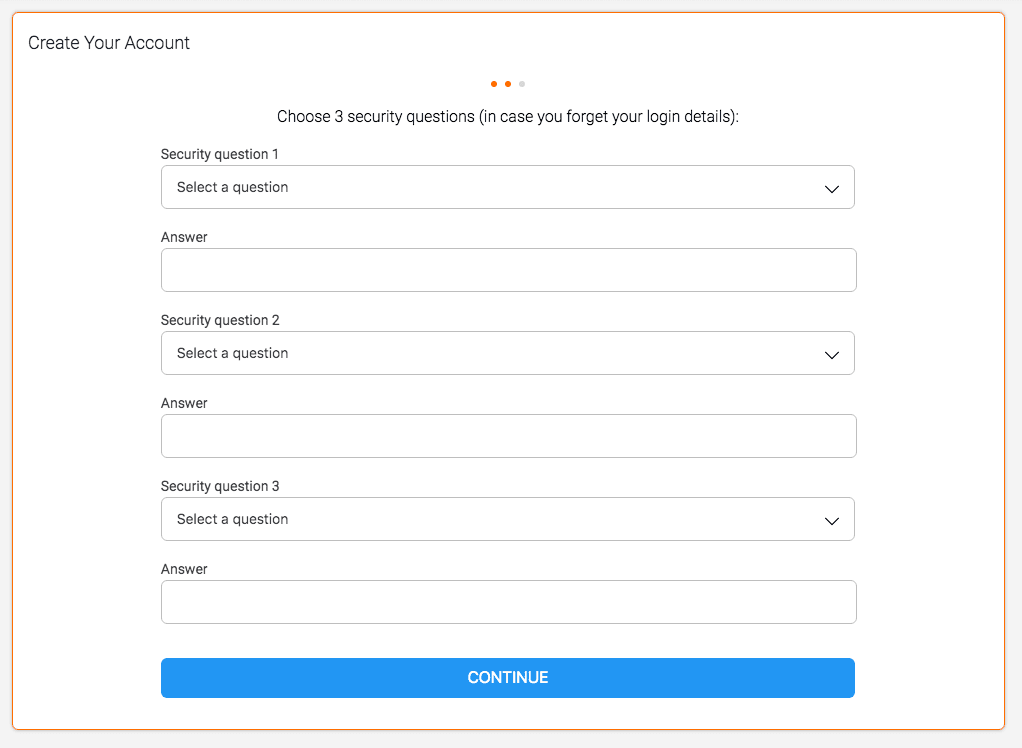
Task: Click the first orange progress dot
Action: [x=494, y=84]
